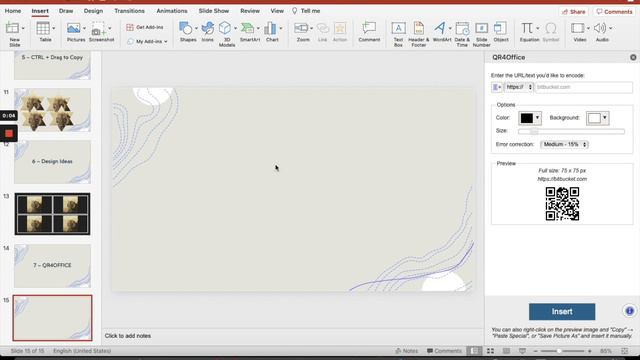Click the 3D Models icon
Viewport: 640px width, 360px height.
[225, 28]
